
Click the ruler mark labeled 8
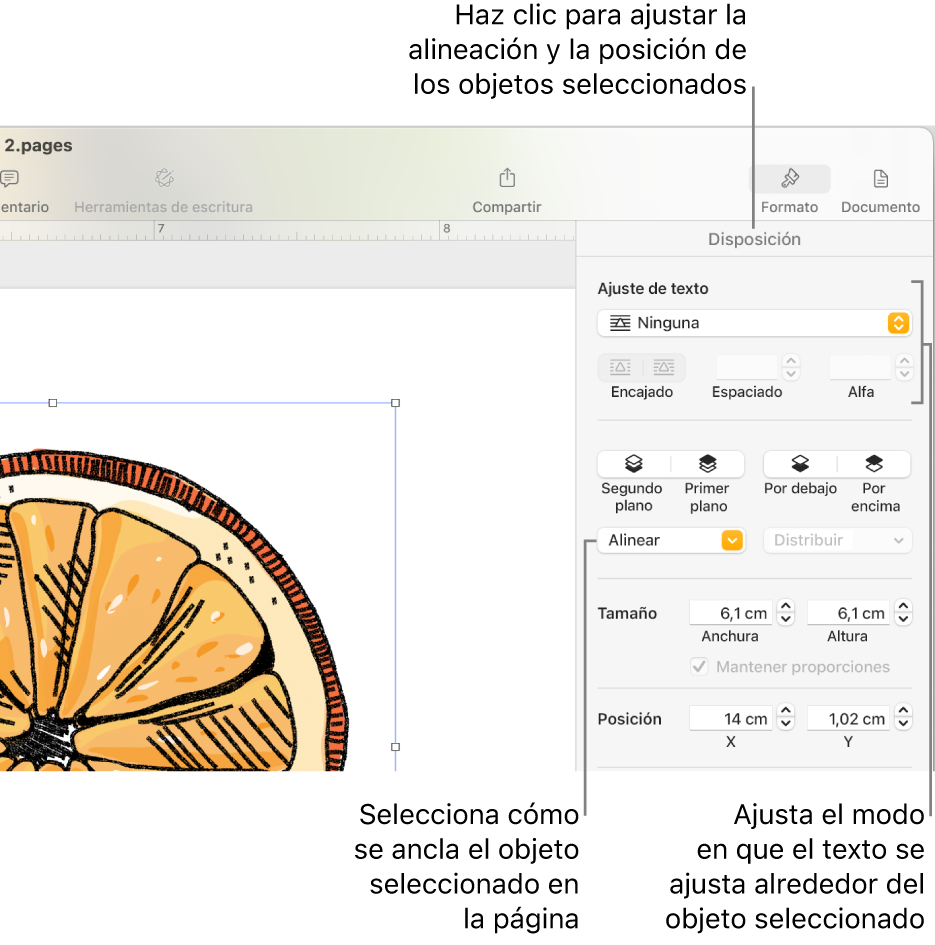[x=447, y=228]
